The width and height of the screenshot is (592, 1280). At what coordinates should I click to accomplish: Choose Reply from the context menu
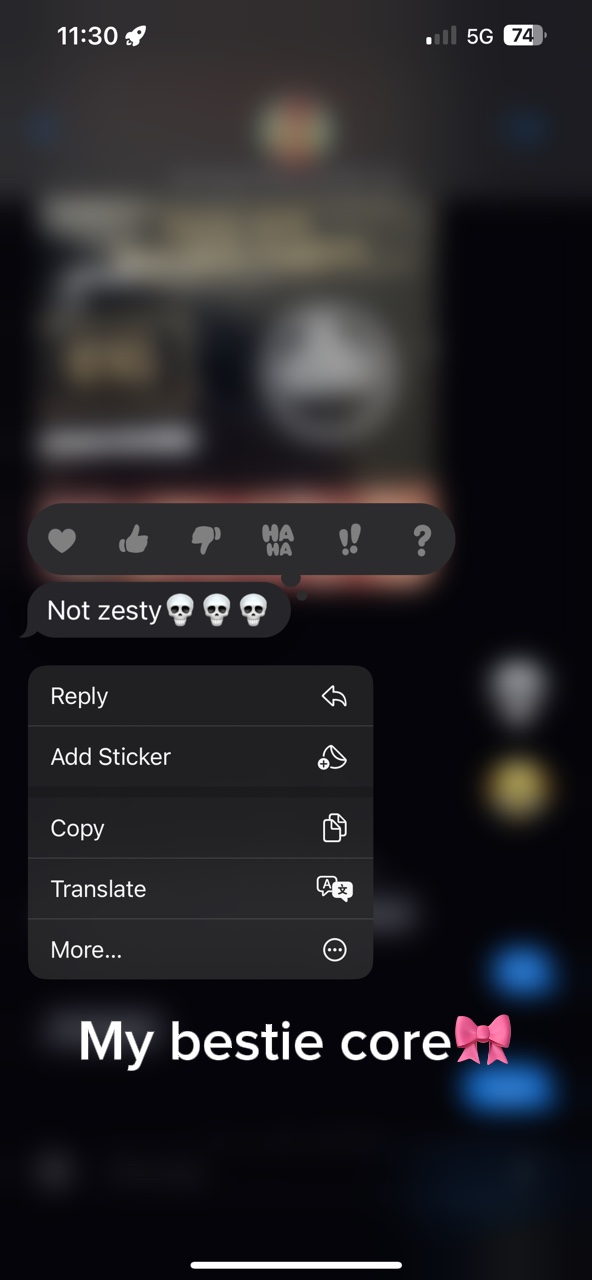[x=200, y=696]
